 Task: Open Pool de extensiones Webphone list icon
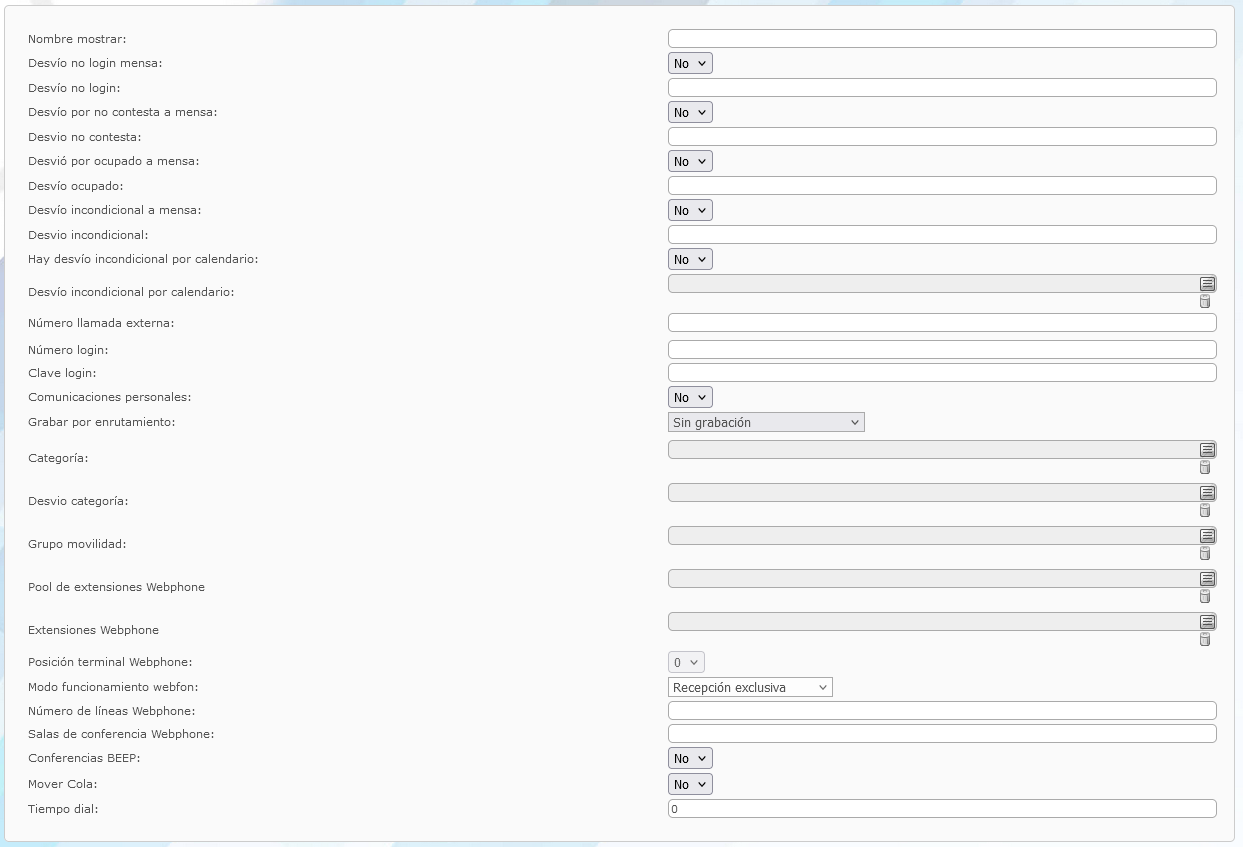pos(1207,579)
